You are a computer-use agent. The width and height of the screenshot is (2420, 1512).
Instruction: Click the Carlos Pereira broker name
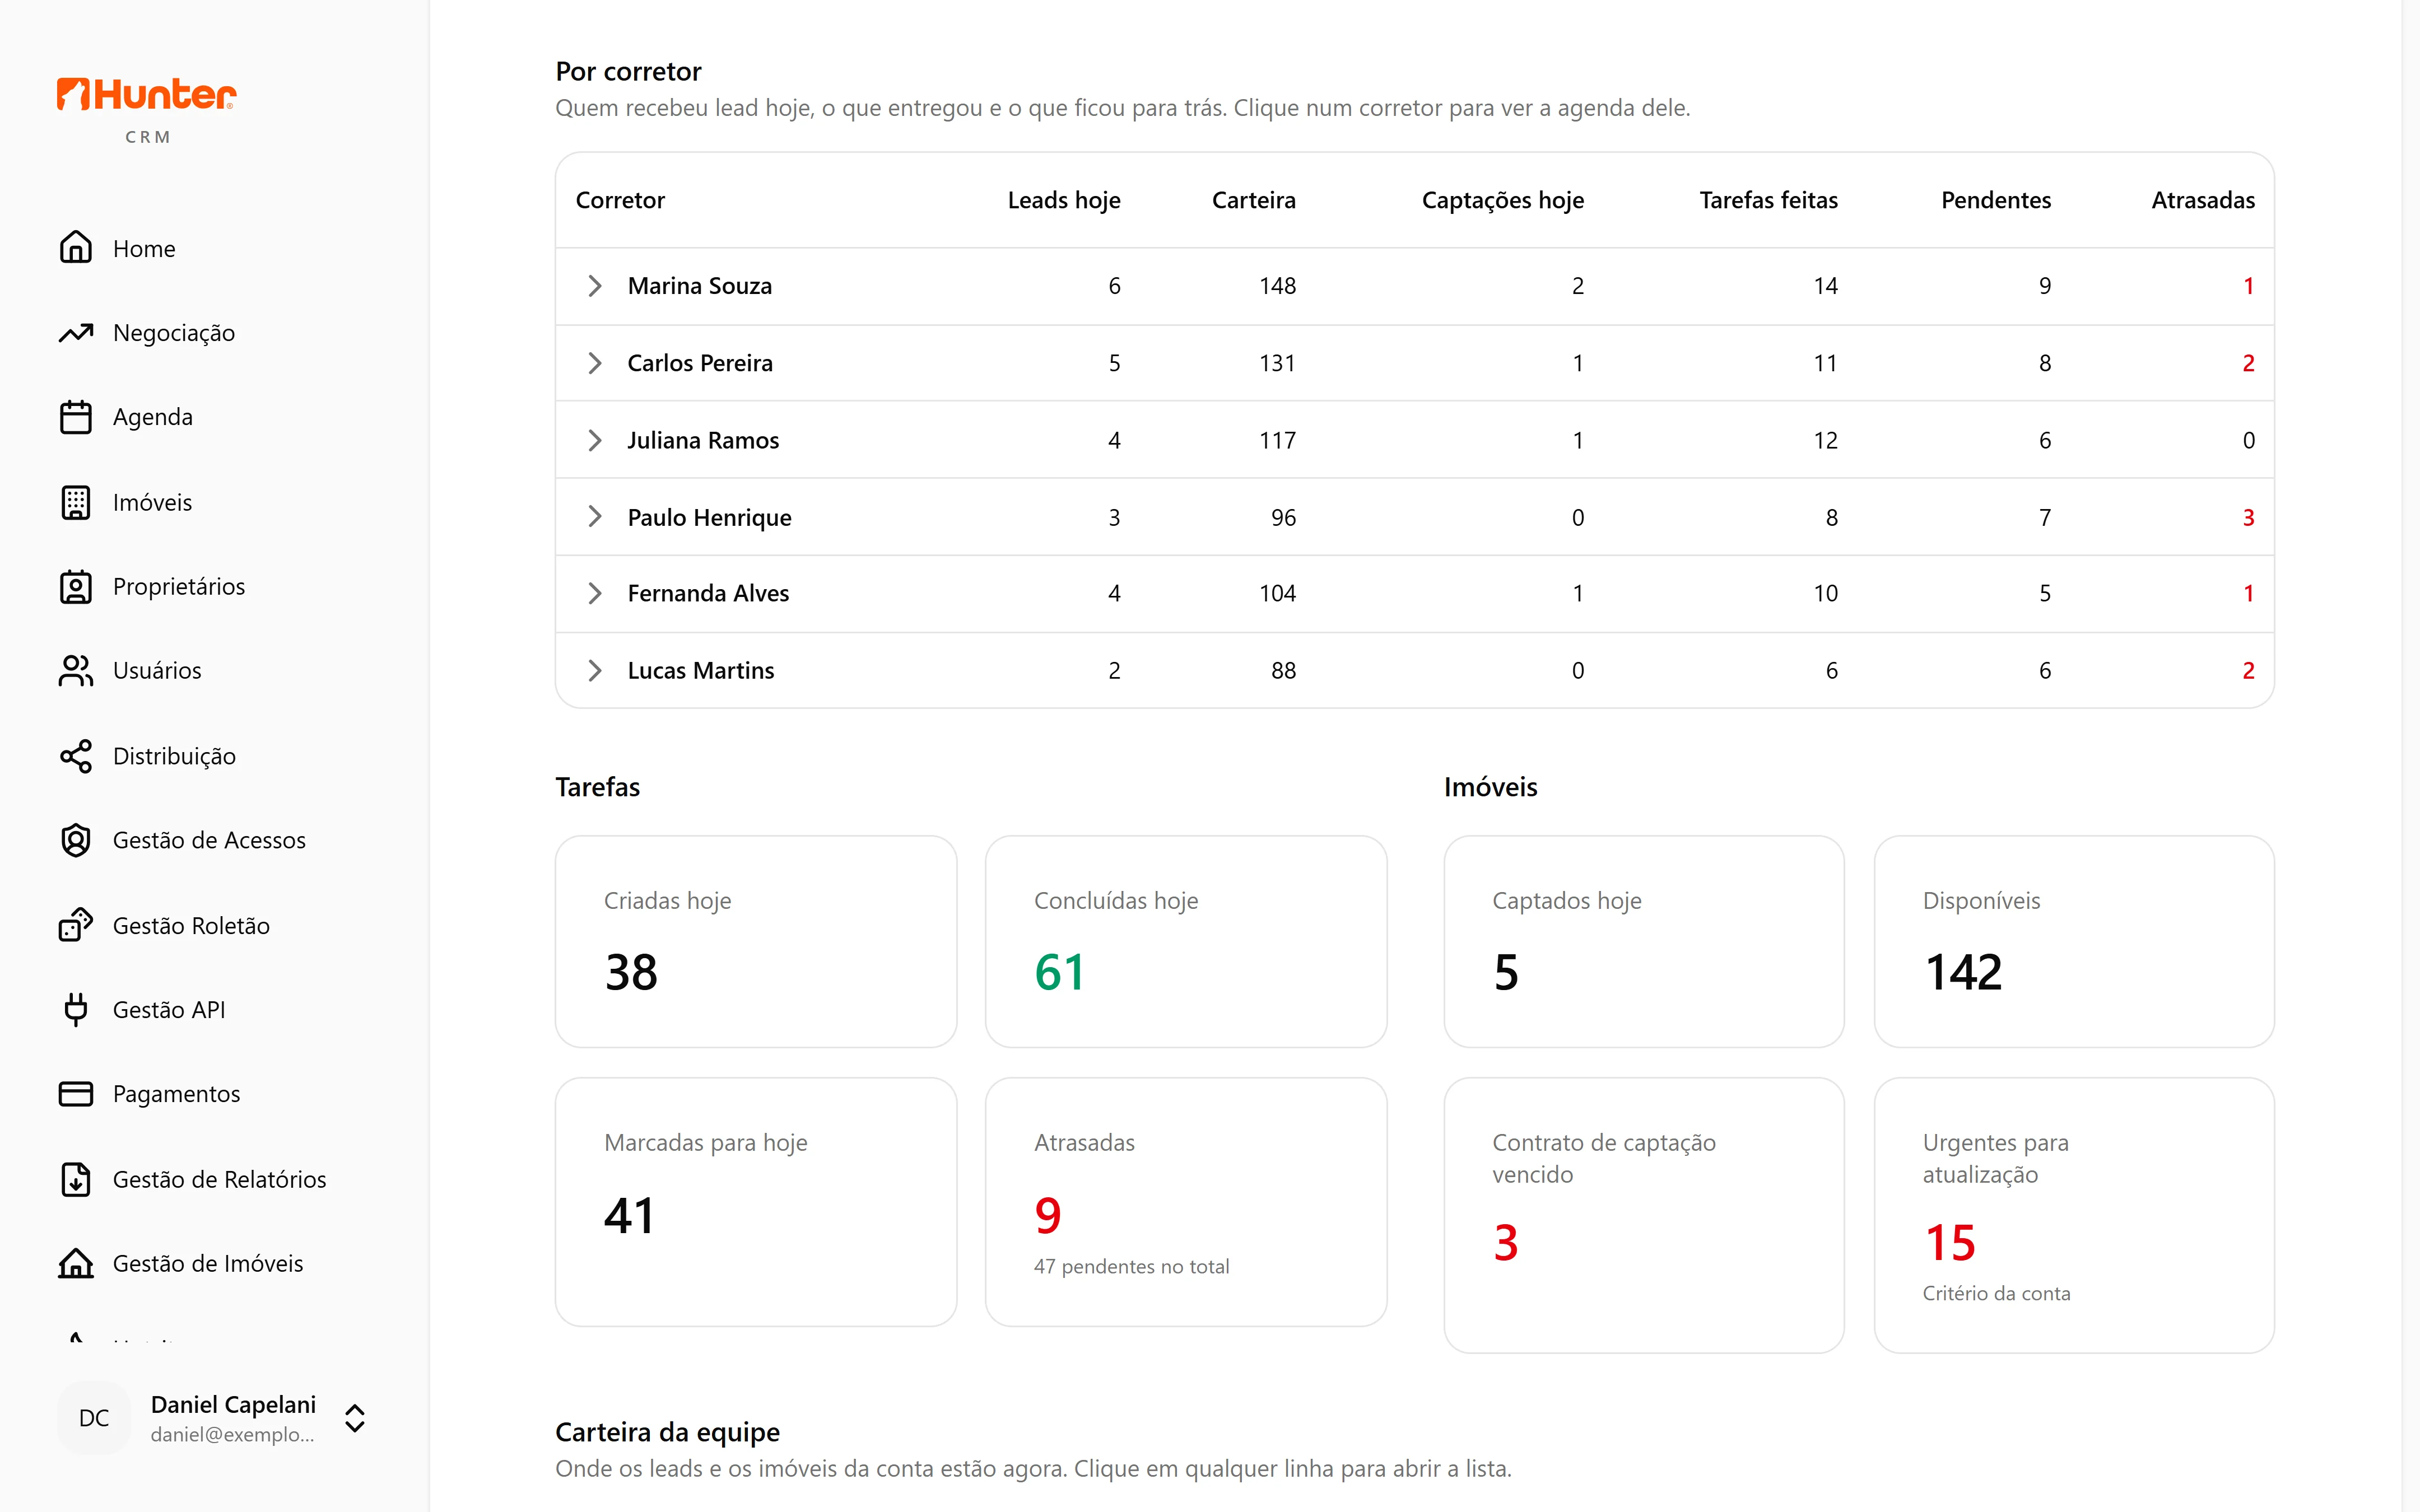700,363
